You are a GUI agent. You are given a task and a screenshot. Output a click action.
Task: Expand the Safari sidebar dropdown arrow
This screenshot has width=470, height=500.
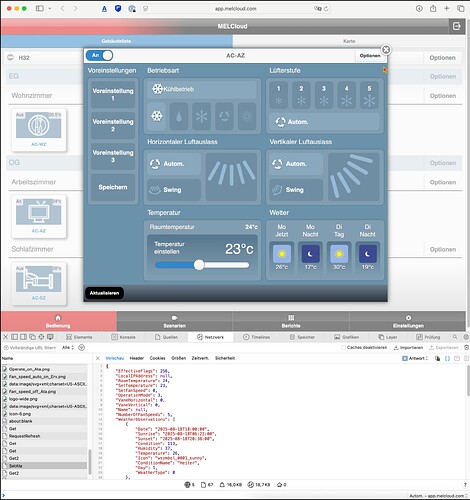tap(50, 9)
